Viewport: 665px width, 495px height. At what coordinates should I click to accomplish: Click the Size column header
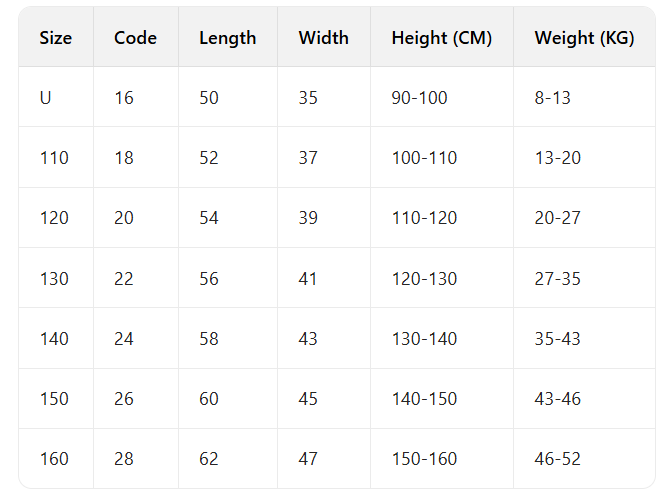56,38
